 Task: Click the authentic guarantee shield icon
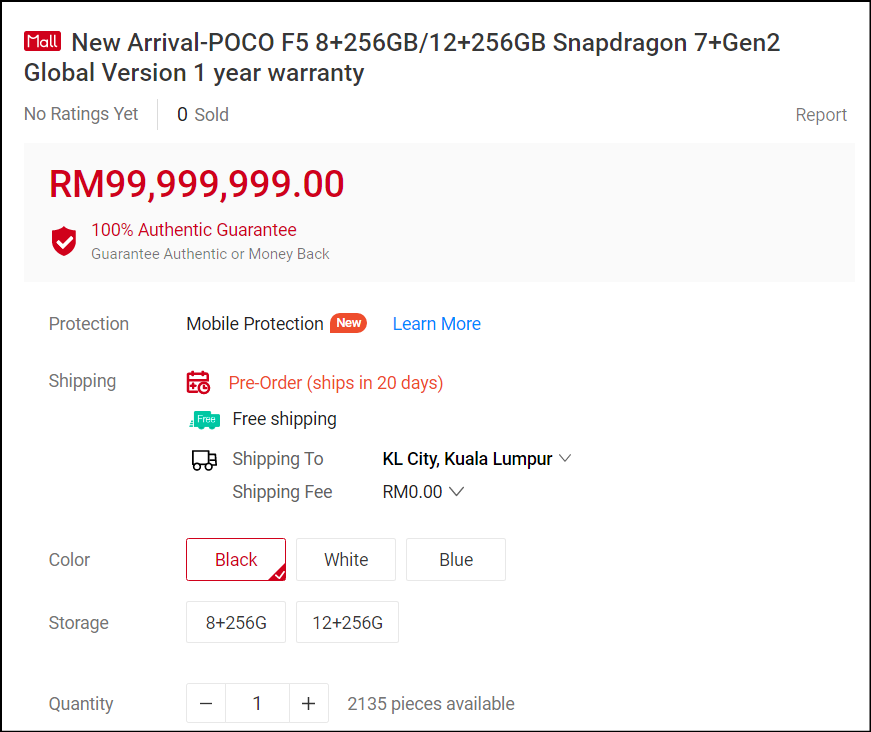pyautogui.click(x=64, y=241)
